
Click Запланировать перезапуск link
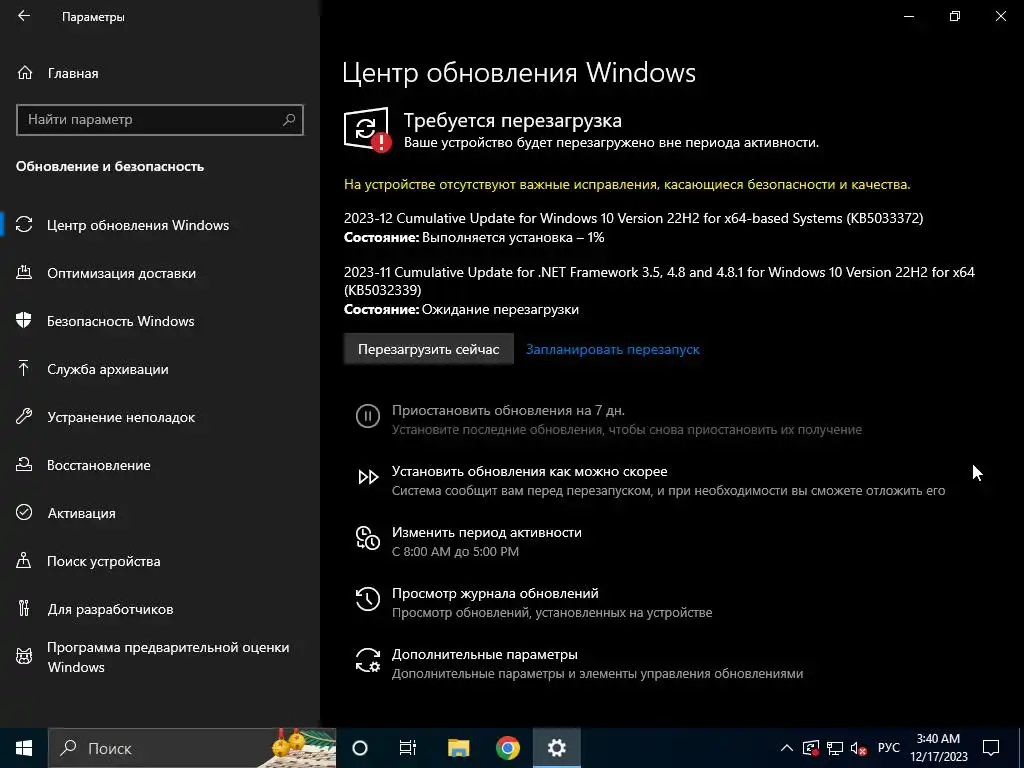[x=613, y=349]
